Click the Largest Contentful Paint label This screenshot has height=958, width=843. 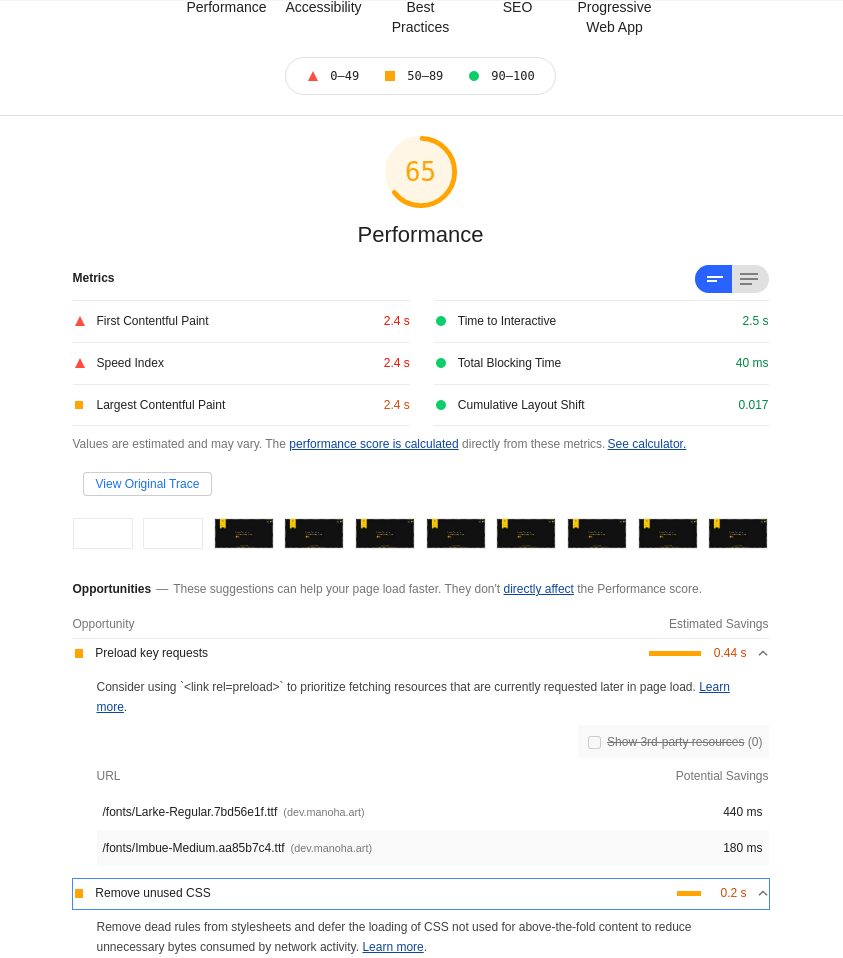161,405
